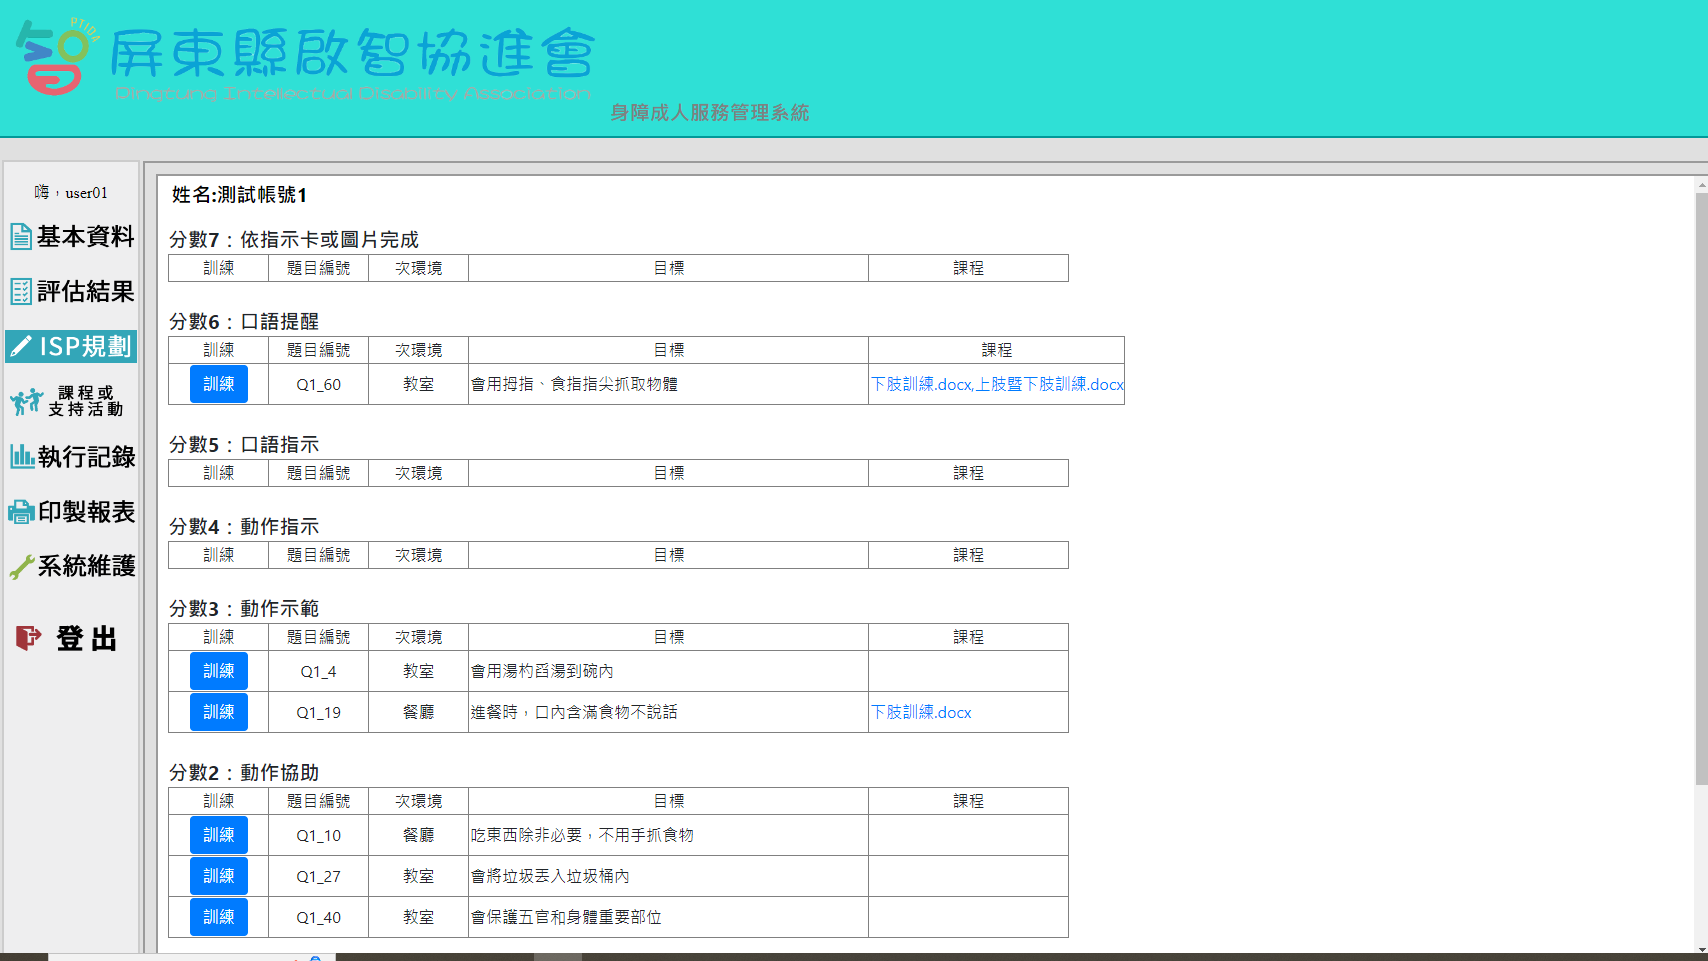Click the 課程或支持活動 people icon

(x=26, y=402)
